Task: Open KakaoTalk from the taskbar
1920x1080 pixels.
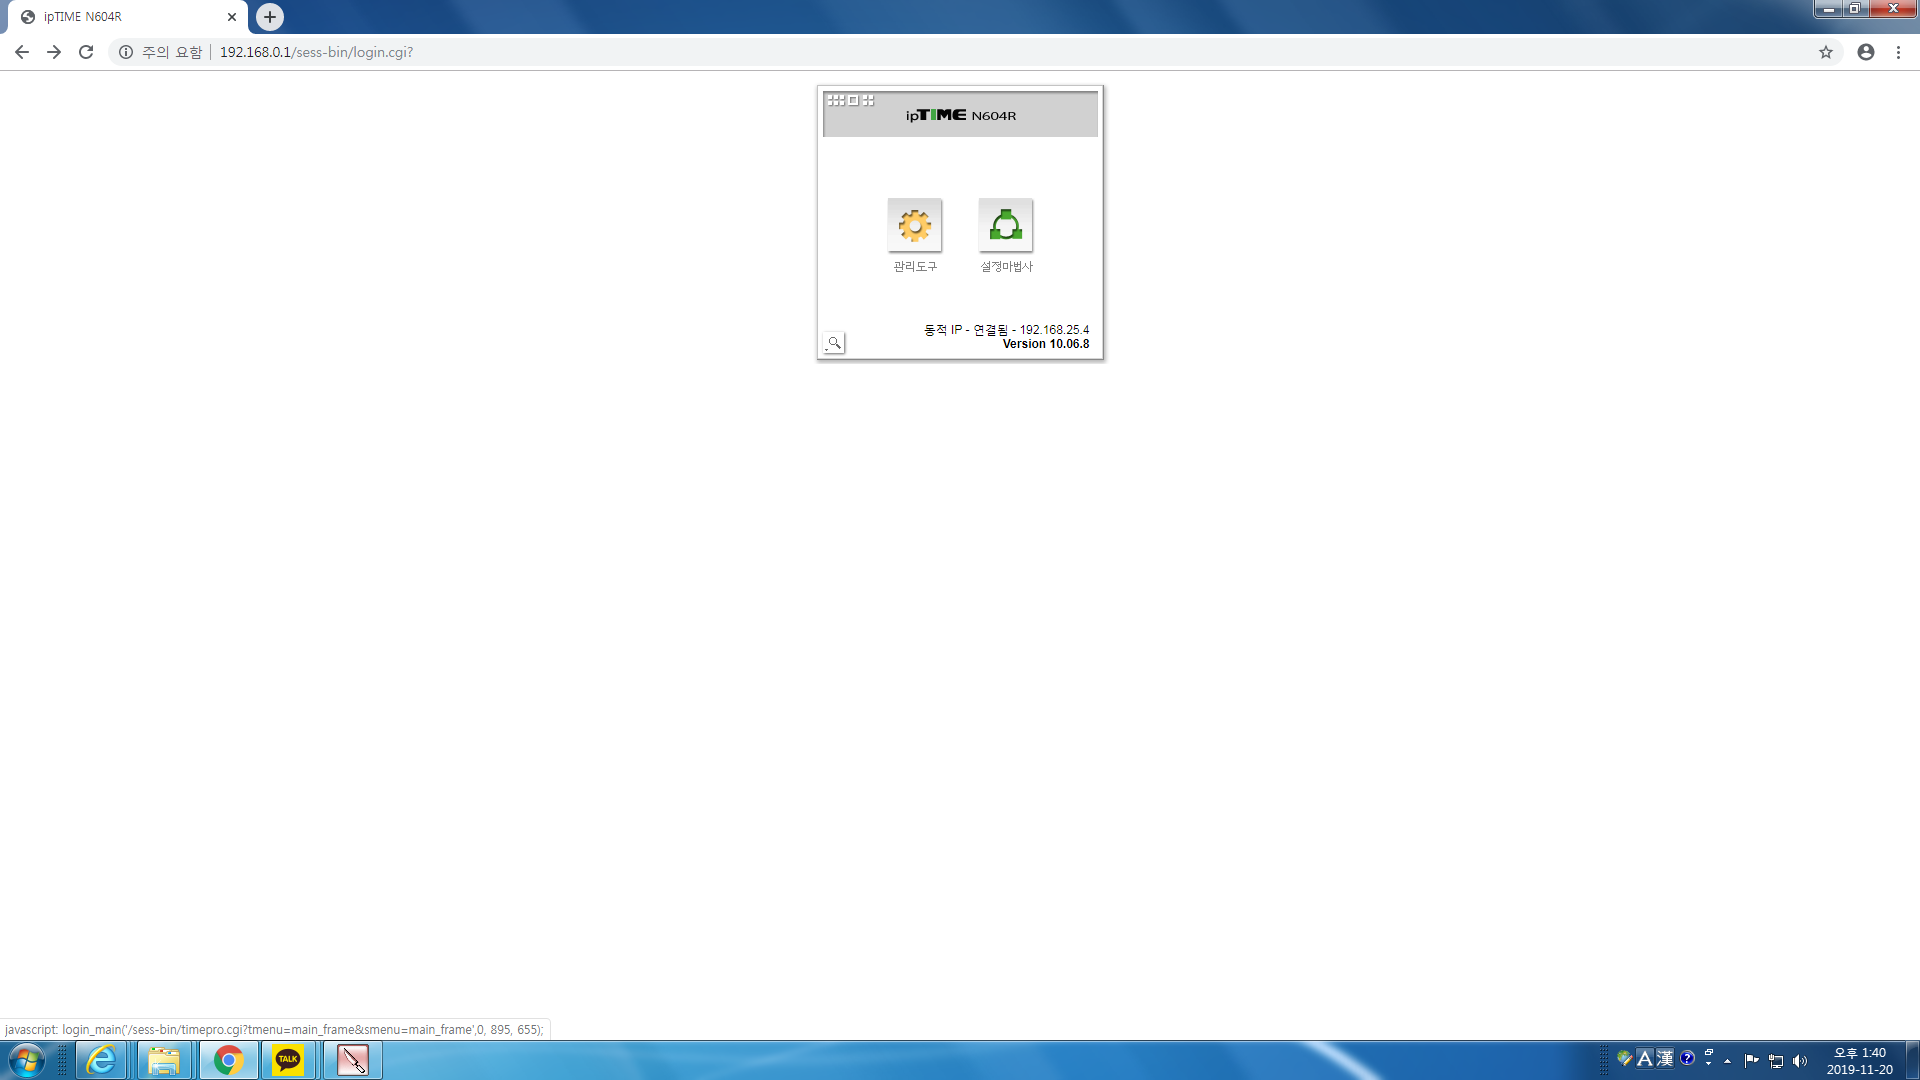Action: point(288,1060)
